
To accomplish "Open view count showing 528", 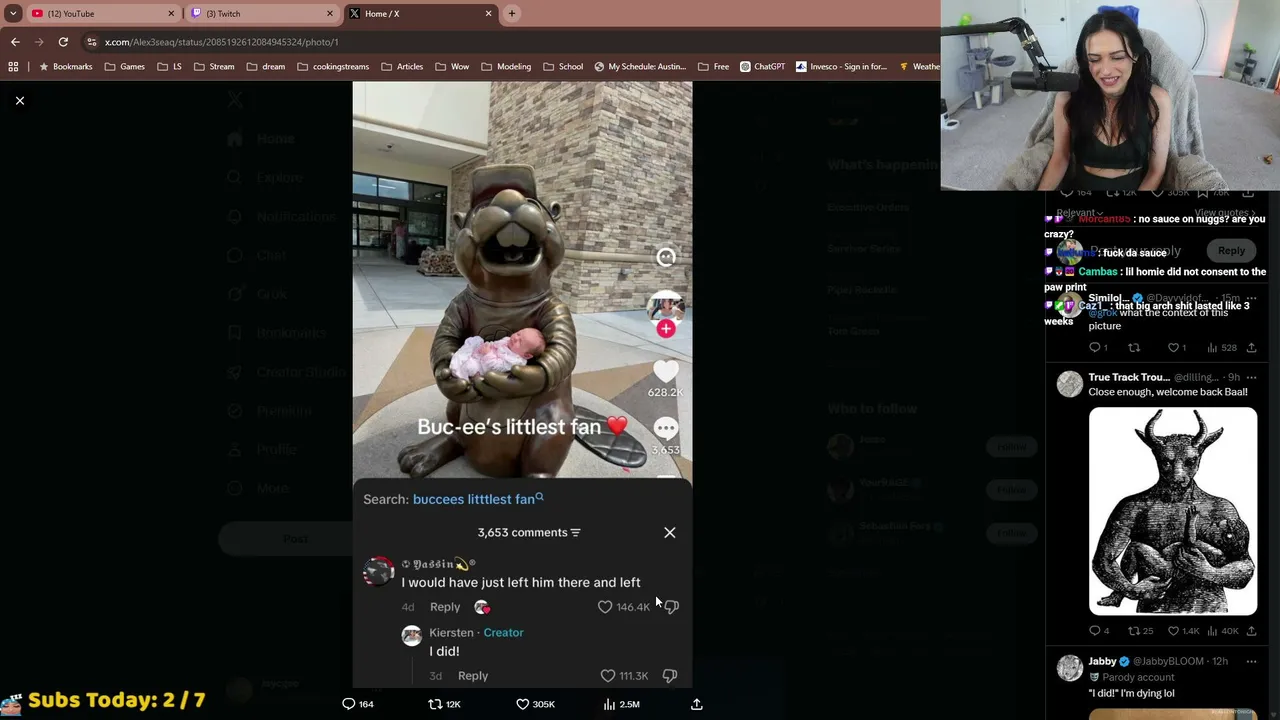I will 1222,348.
